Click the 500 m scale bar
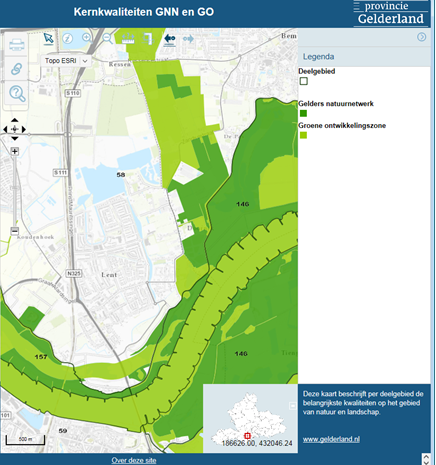The width and height of the screenshot is (436, 465). [25, 440]
